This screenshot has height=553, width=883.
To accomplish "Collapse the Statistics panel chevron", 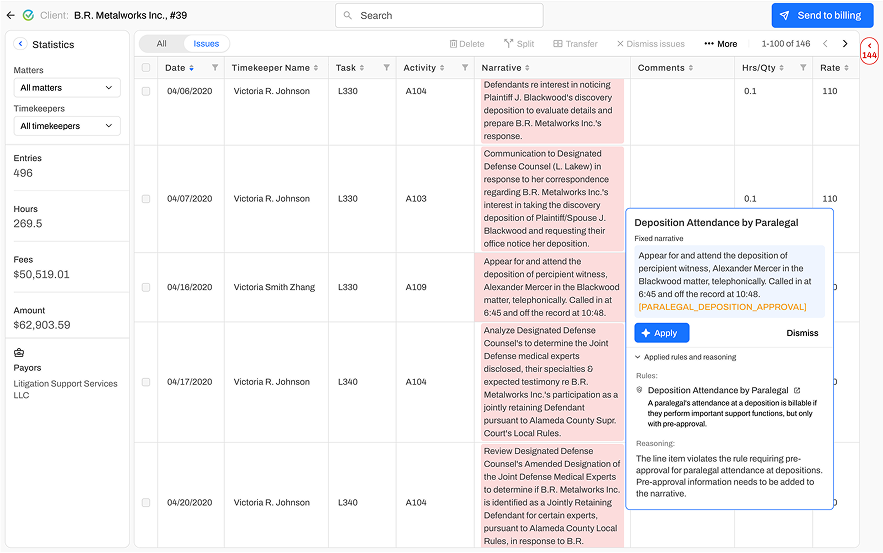I will (20, 45).
